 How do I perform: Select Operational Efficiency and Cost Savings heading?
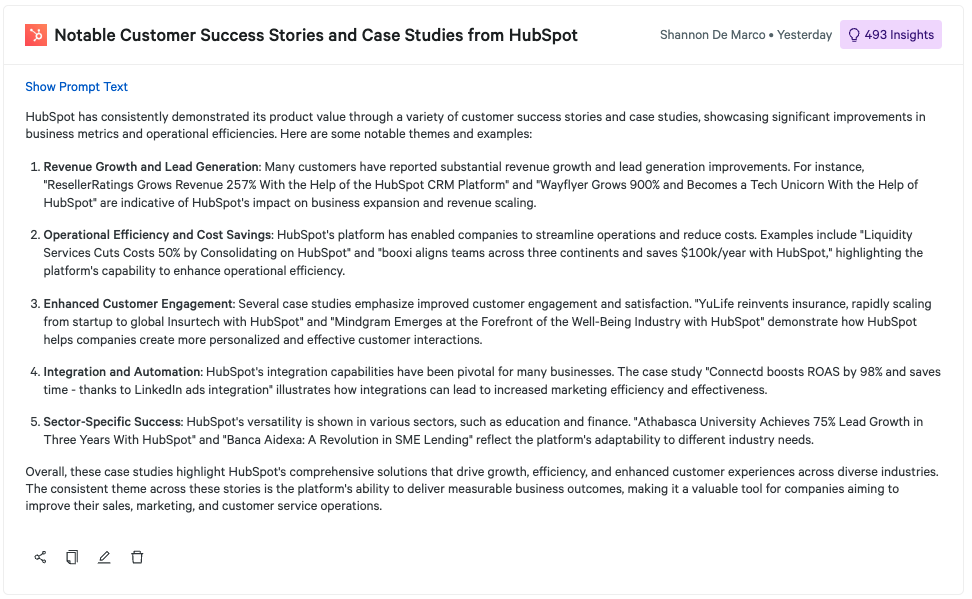coord(157,235)
